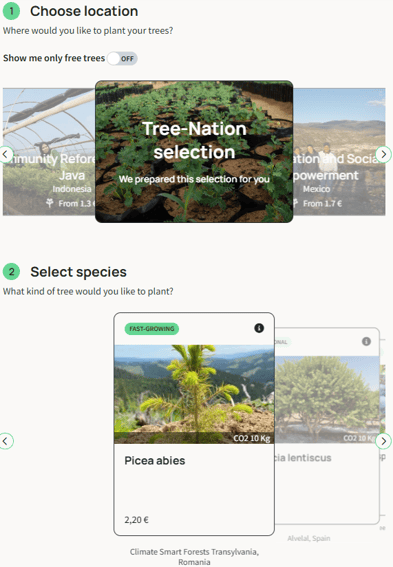Open Climate Smart Forests Transylvania project link
This screenshot has height=567, width=393.
pos(194,557)
